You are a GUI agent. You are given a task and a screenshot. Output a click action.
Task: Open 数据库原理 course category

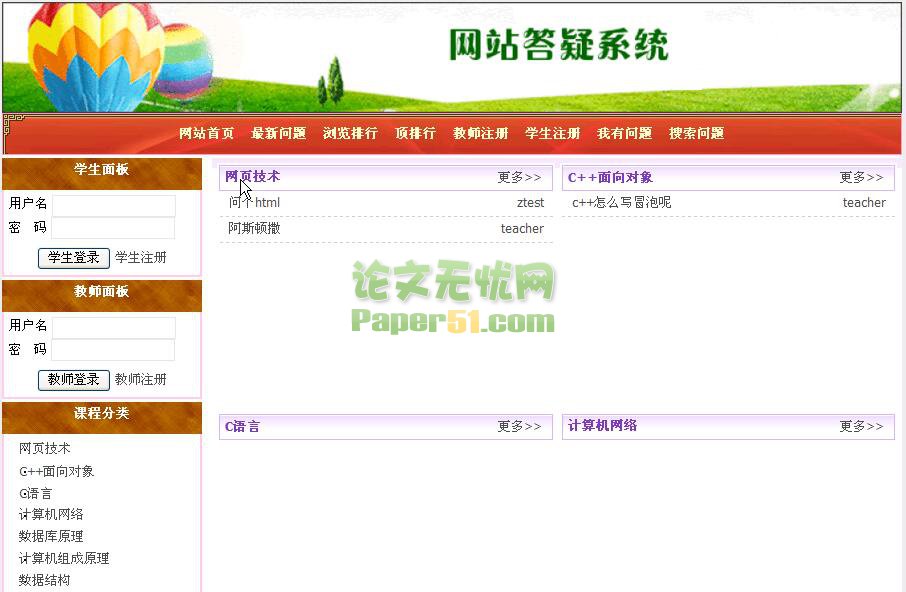coord(51,536)
